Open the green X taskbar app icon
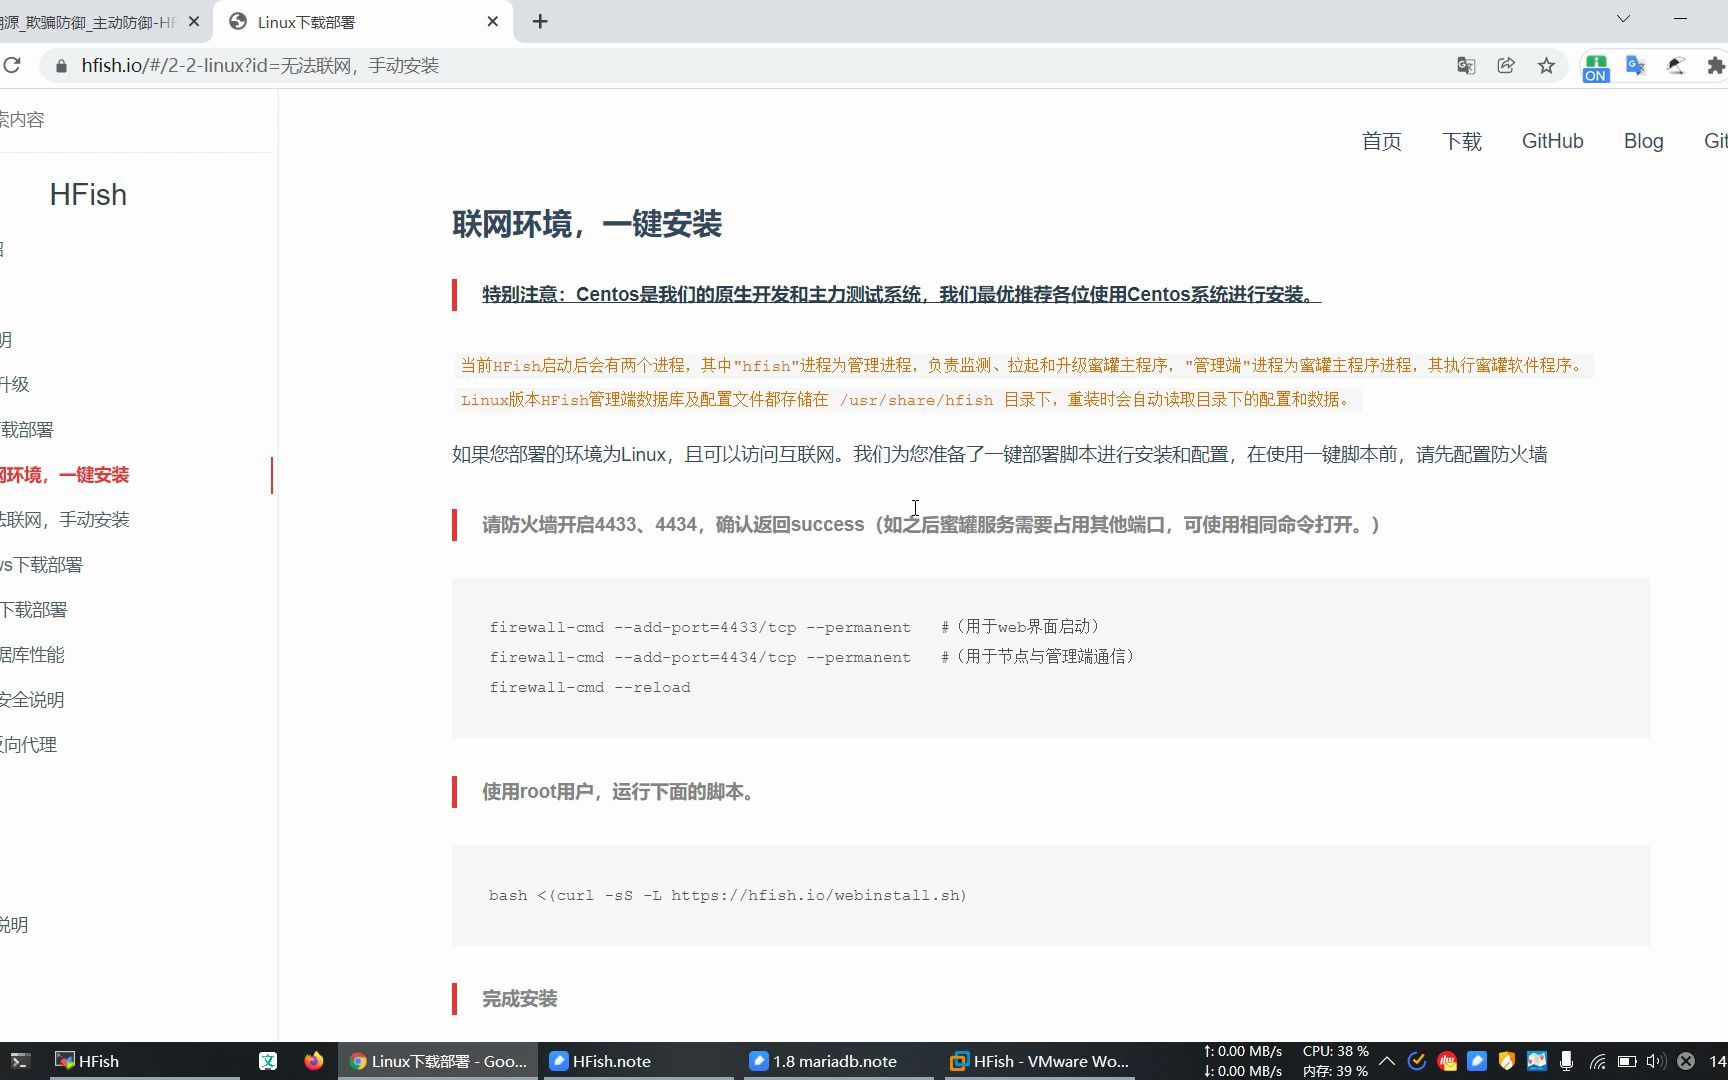This screenshot has height=1080, width=1728. (x=268, y=1061)
